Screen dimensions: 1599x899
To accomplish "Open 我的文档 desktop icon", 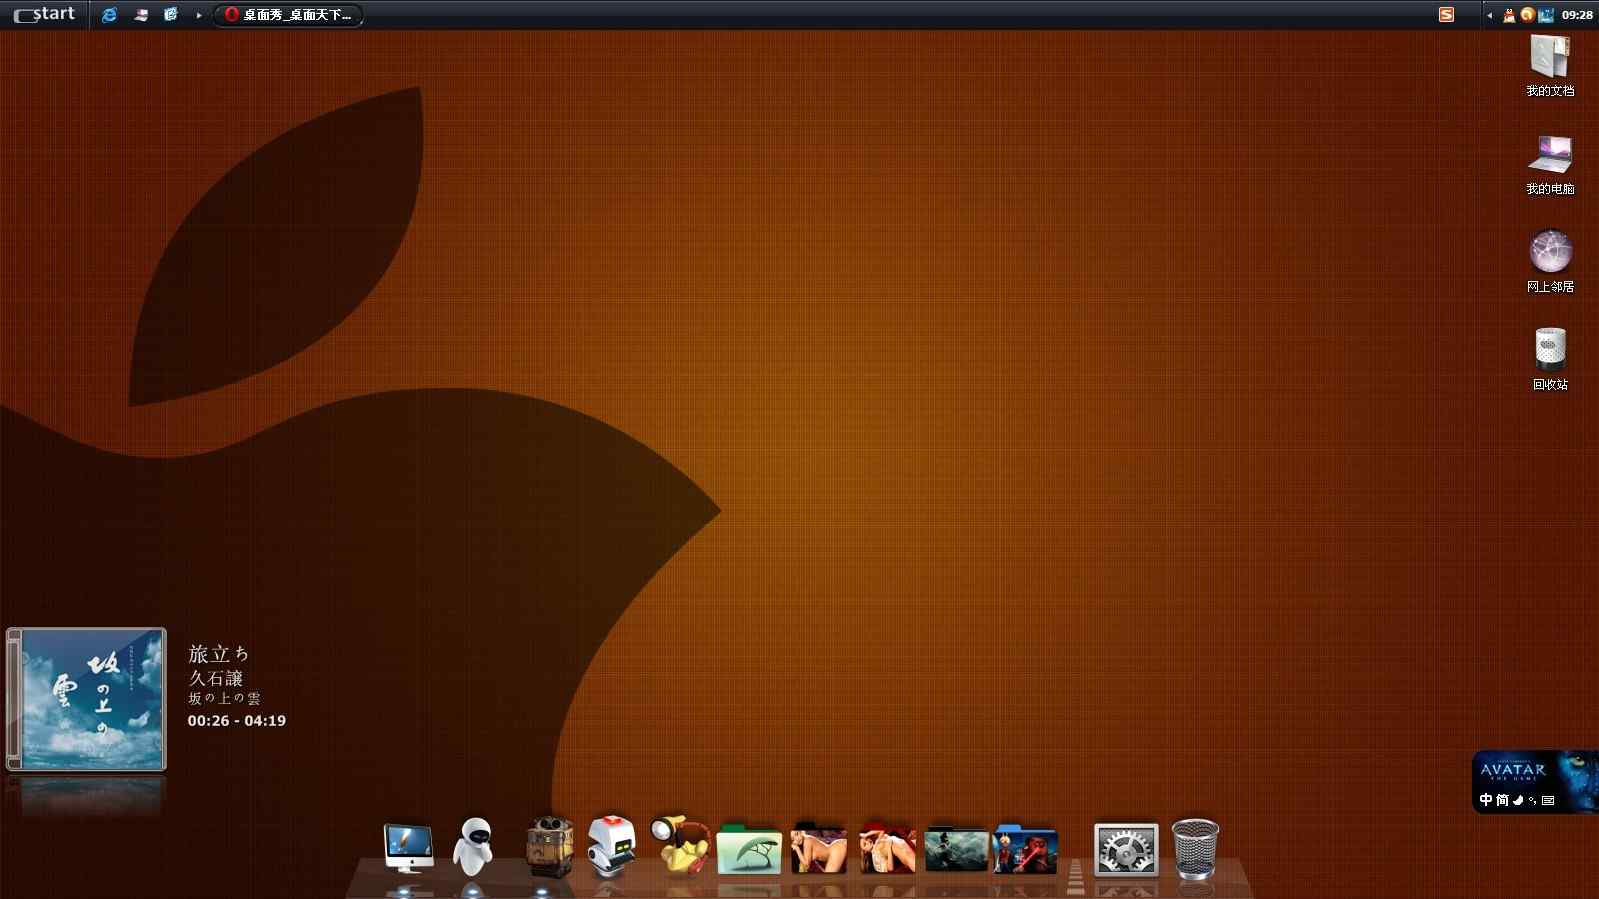I will [1550, 66].
